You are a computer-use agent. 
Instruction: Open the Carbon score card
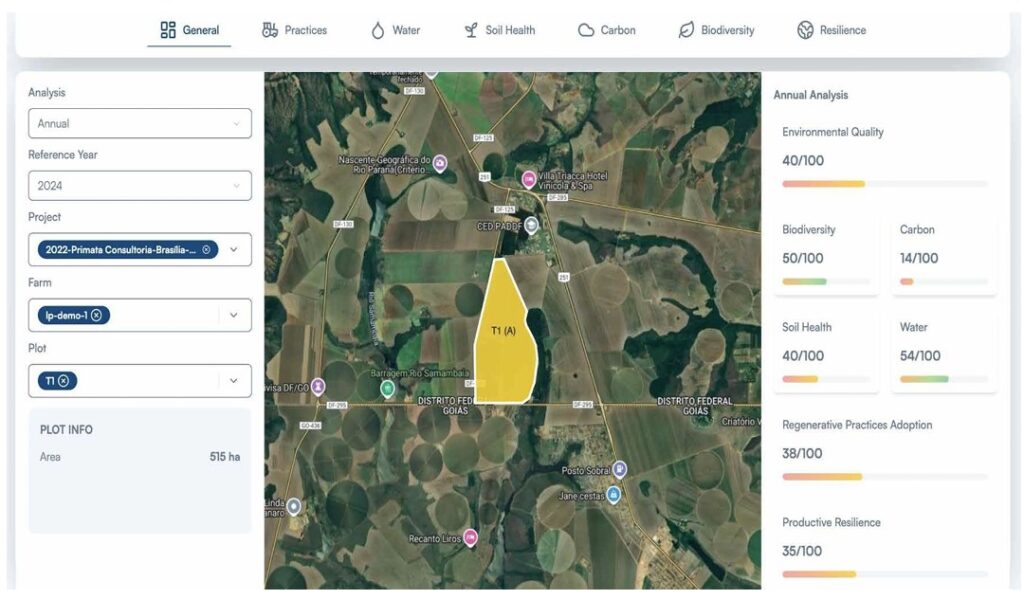tap(944, 256)
